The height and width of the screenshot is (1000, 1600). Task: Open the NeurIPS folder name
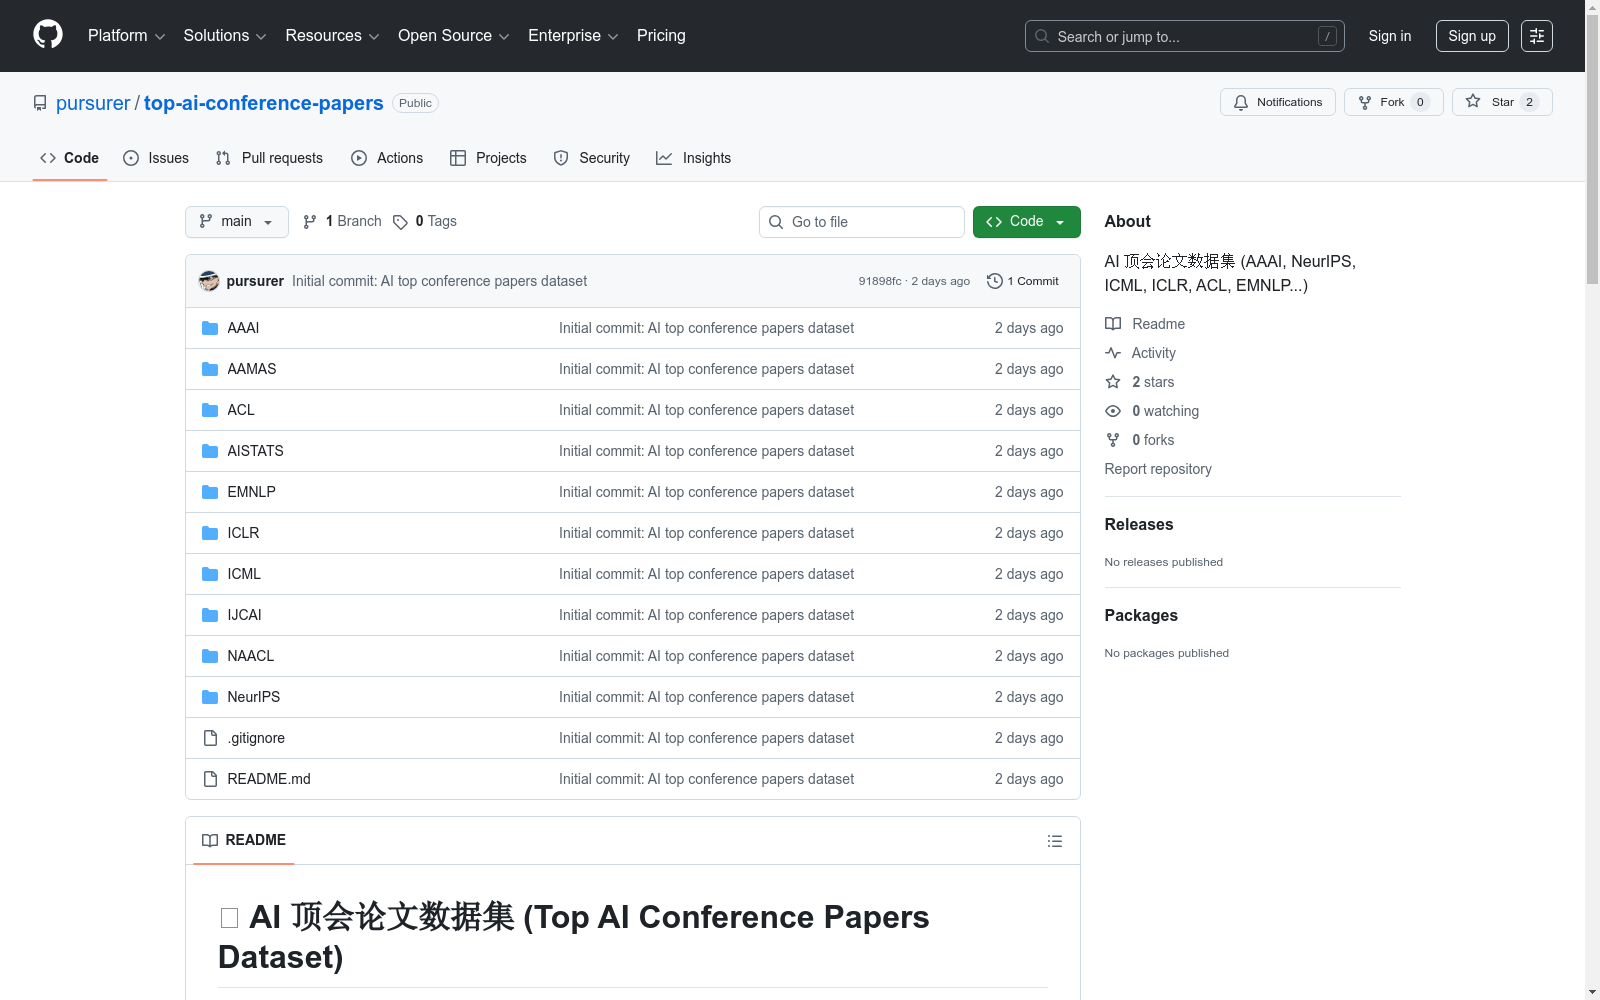(254, 697)
